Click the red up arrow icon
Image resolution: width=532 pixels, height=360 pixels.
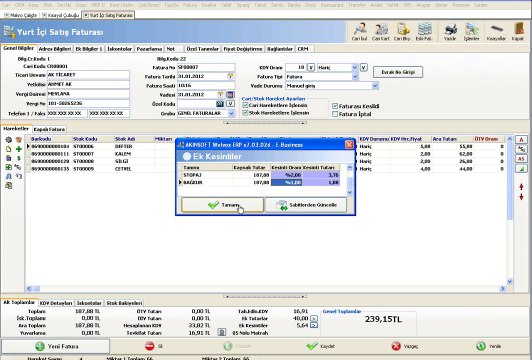[x=521, y=187]
